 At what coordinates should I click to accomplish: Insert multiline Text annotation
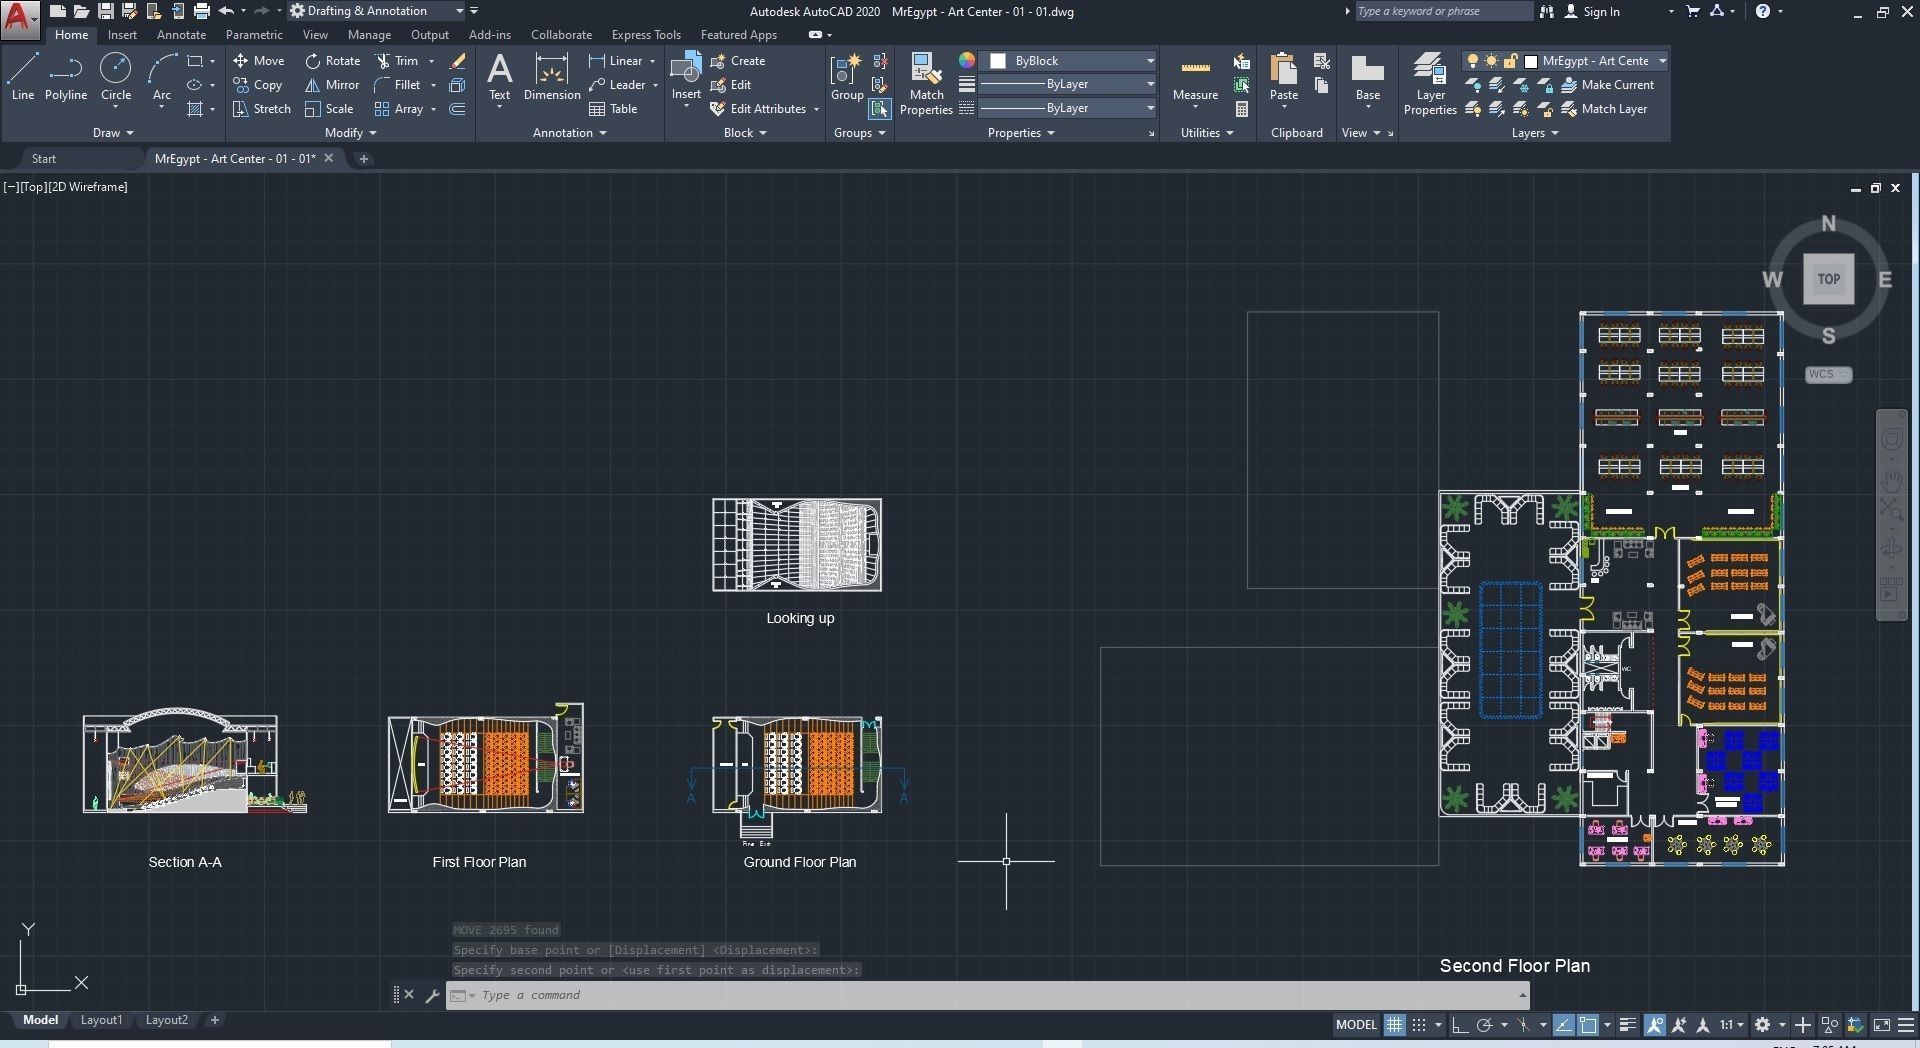click(499, 77)
